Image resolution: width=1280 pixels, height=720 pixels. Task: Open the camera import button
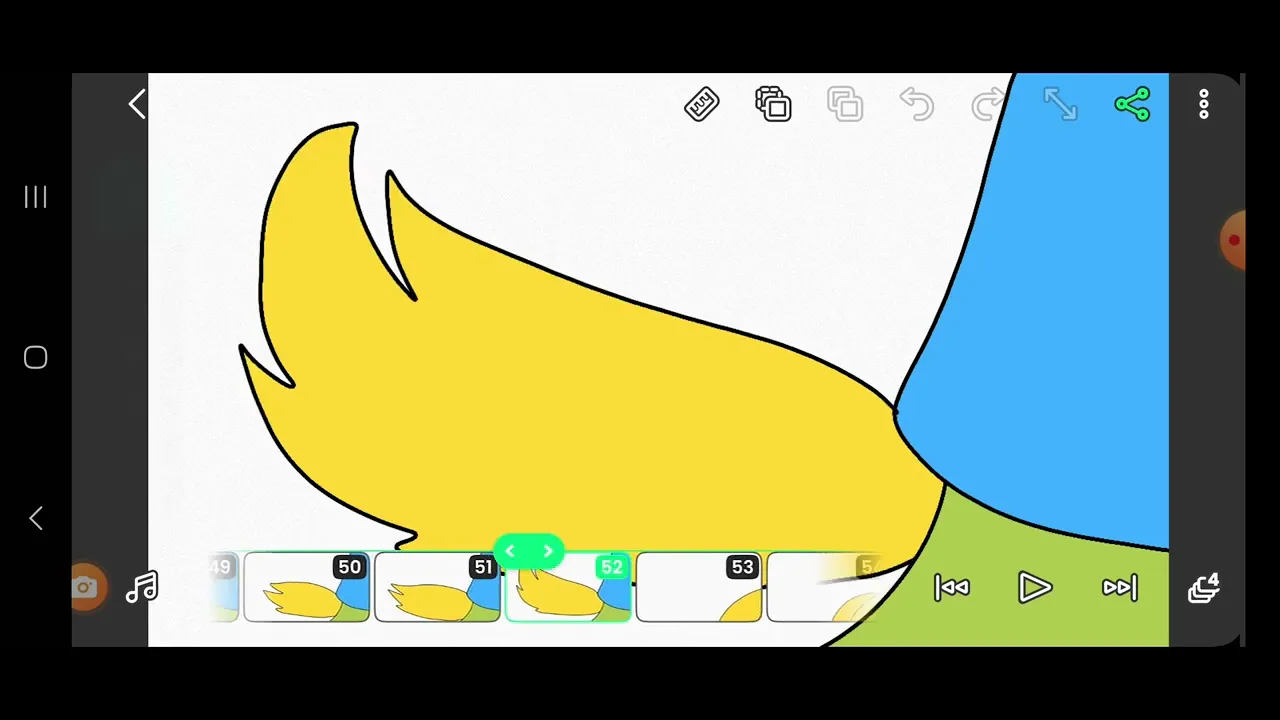coord(86,588)
